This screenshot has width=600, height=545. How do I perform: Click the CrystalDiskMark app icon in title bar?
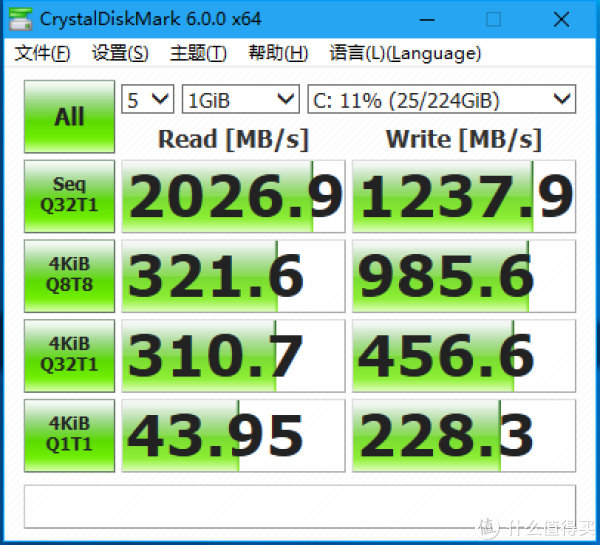point(20,19)
